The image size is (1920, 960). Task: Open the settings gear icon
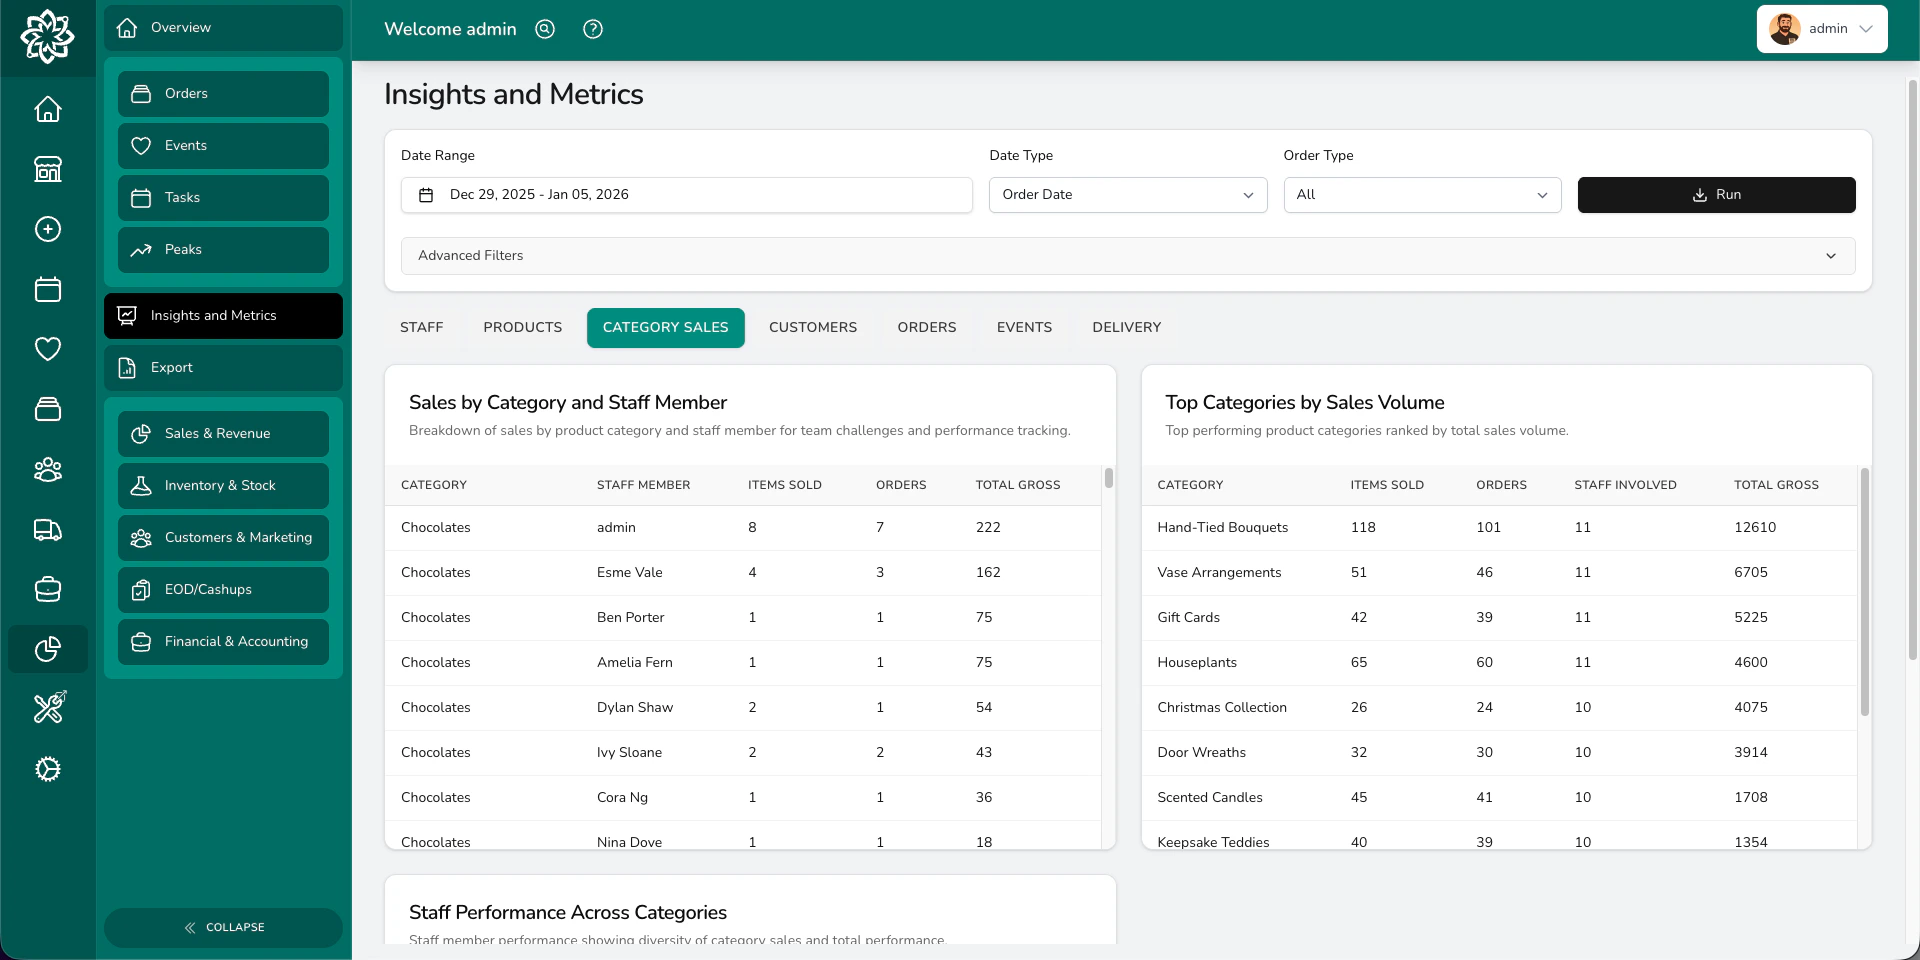pyautogui.click(x=48, y=769)
